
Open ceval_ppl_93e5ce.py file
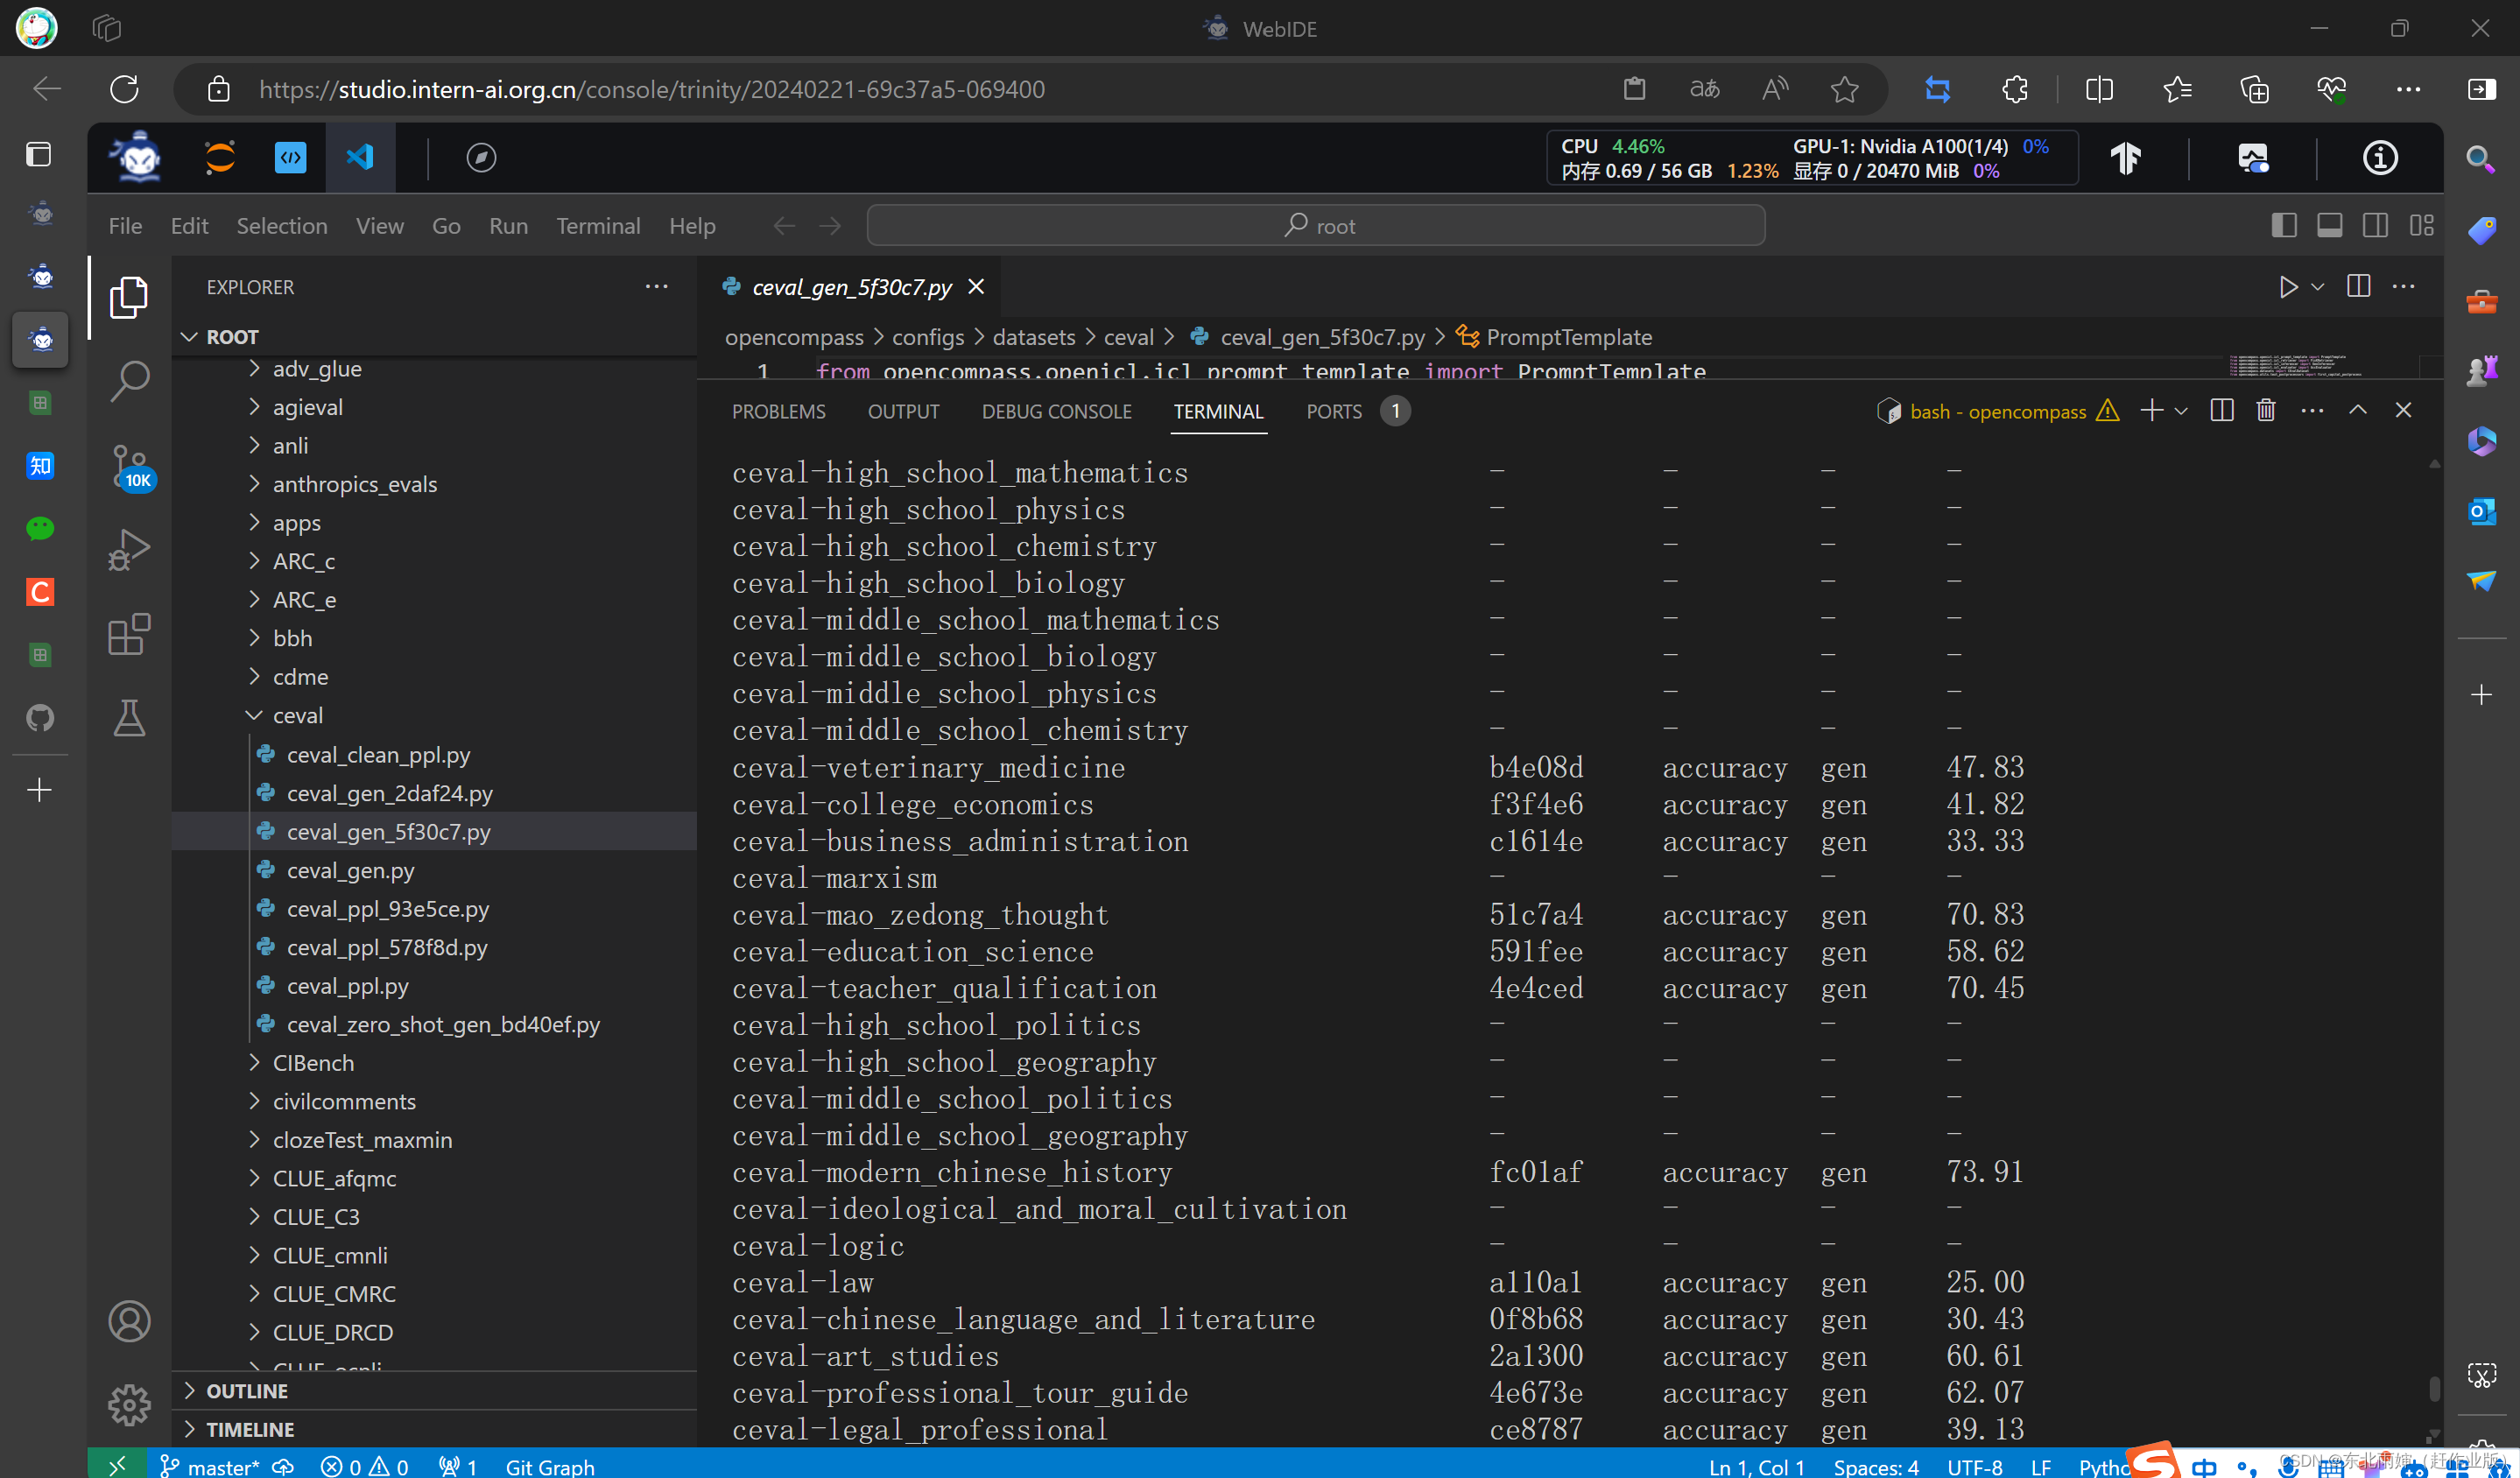coord(387,909)
